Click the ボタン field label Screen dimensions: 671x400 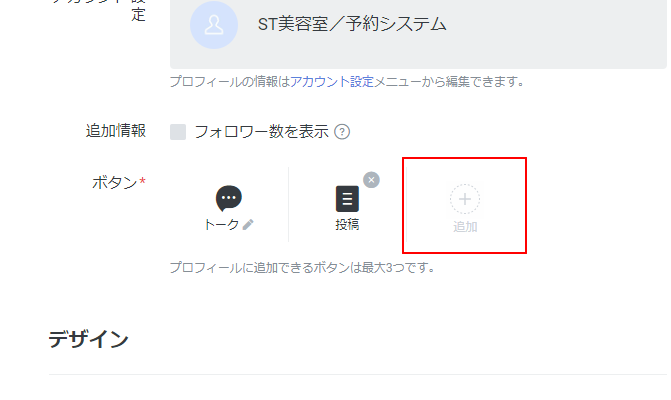coord(116,182)
